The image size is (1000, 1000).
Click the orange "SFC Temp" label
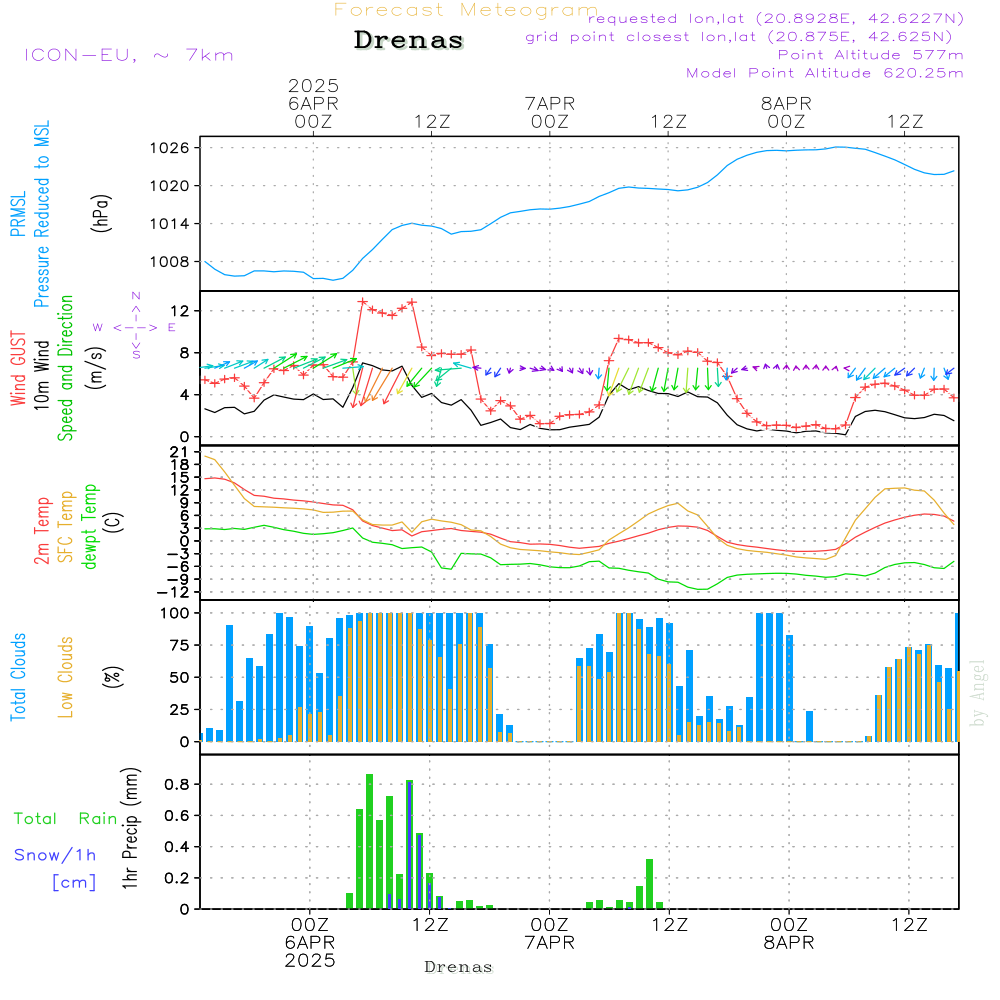66,527
